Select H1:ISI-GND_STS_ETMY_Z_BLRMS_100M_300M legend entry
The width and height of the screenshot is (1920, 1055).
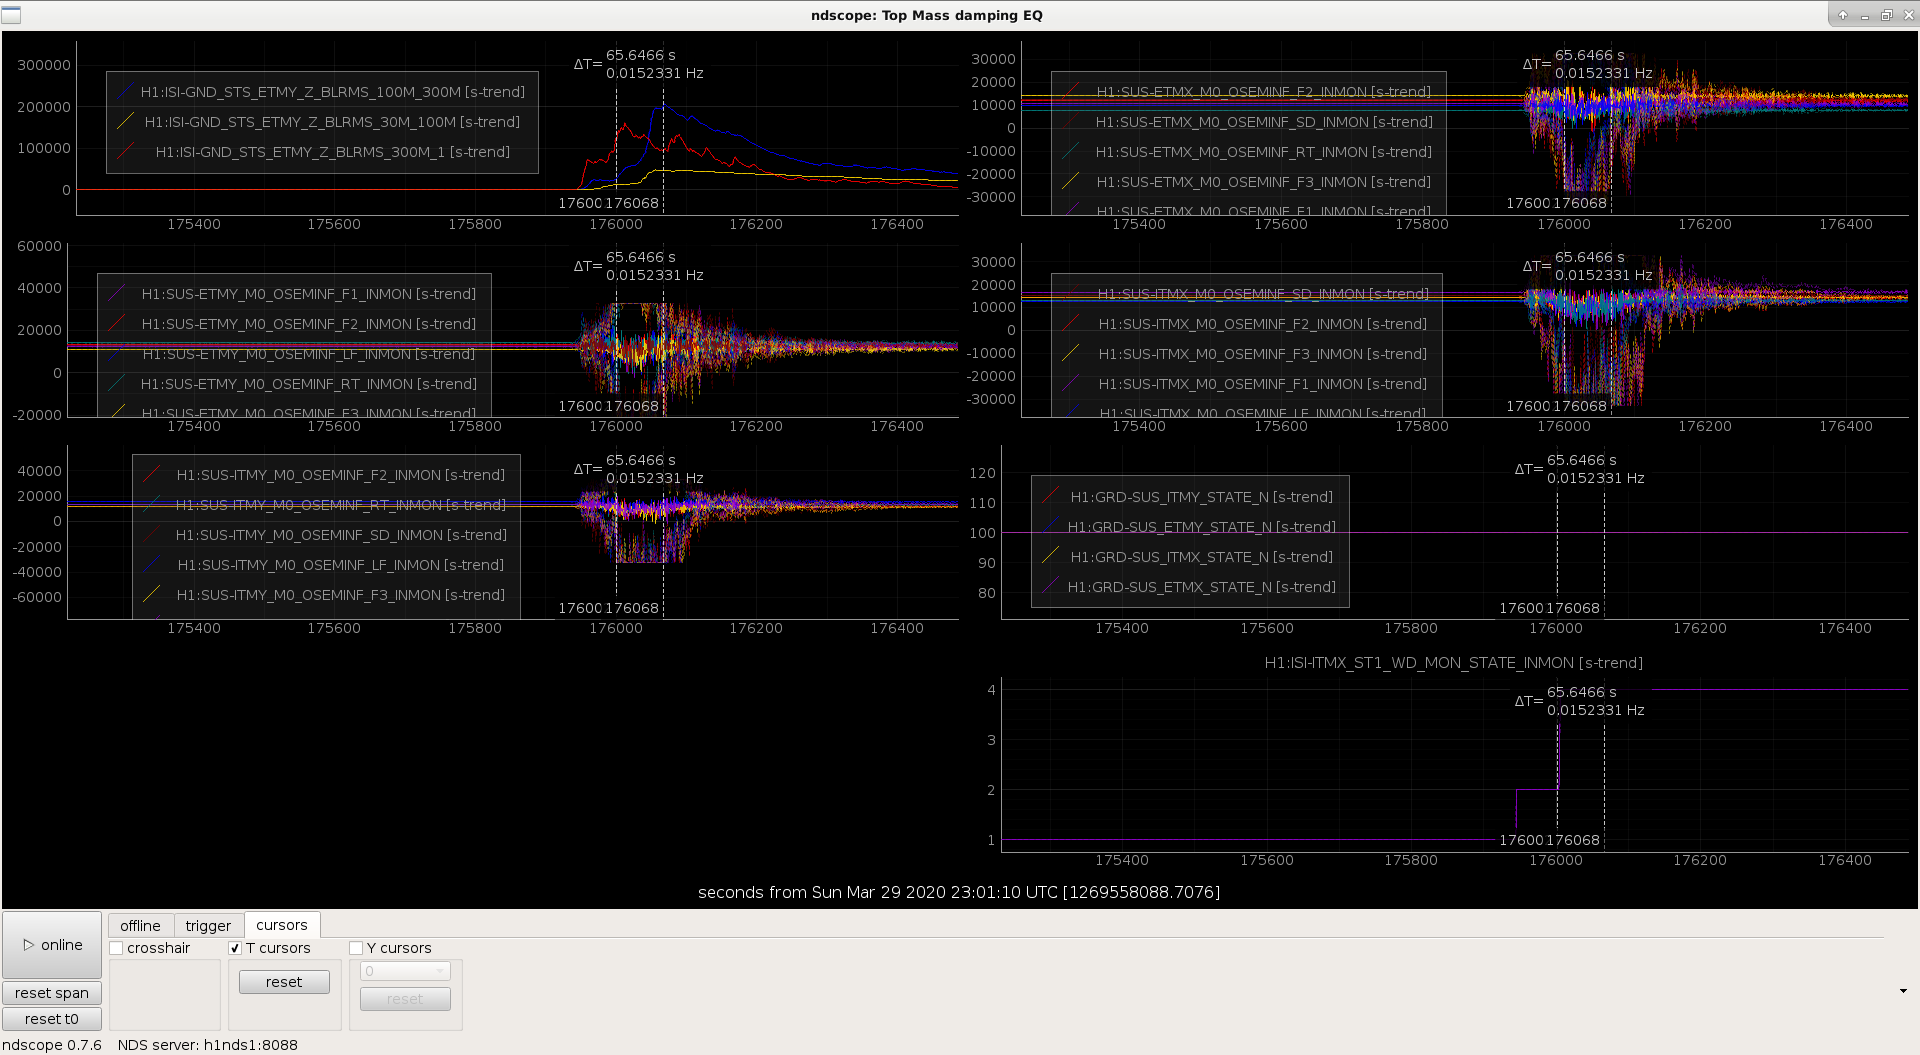tap(332, 92)
